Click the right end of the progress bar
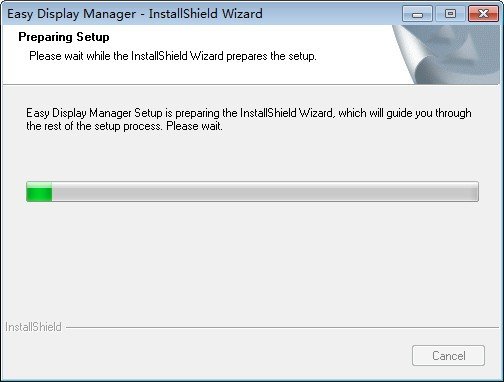 coord(475,192)
